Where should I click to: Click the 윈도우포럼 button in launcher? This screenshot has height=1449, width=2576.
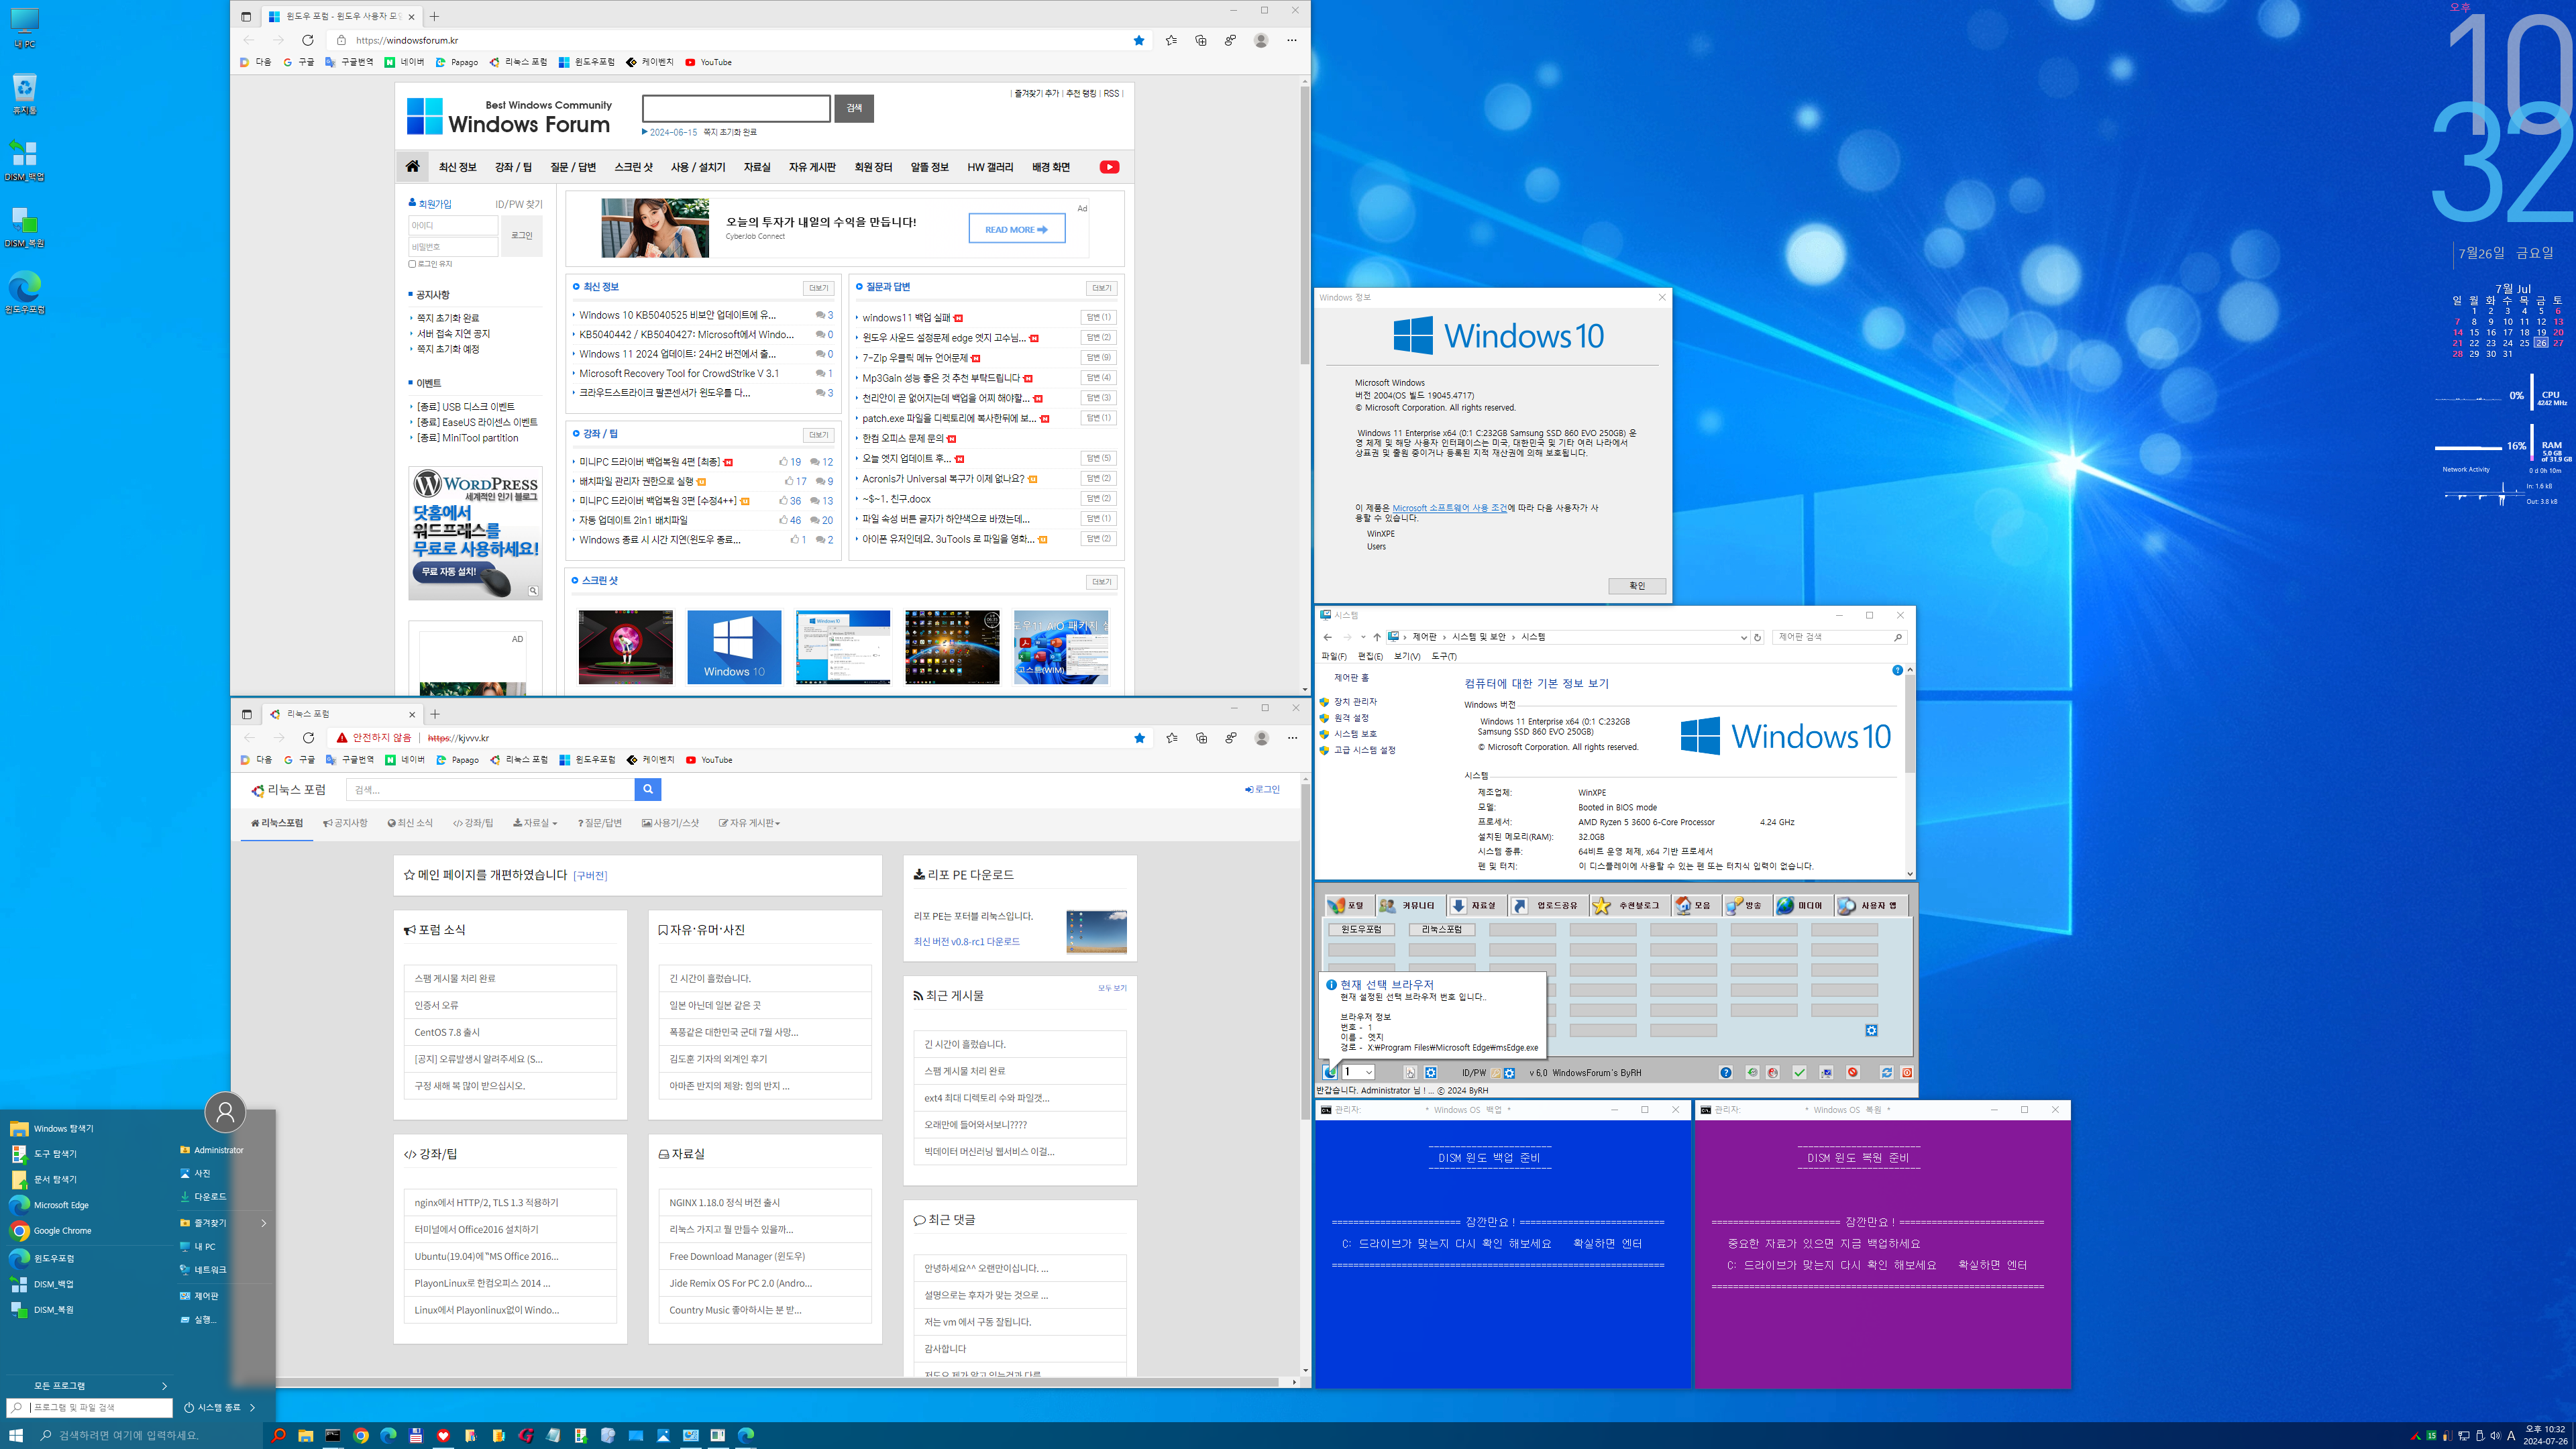pyautogui.click(x=1361, y=929)
